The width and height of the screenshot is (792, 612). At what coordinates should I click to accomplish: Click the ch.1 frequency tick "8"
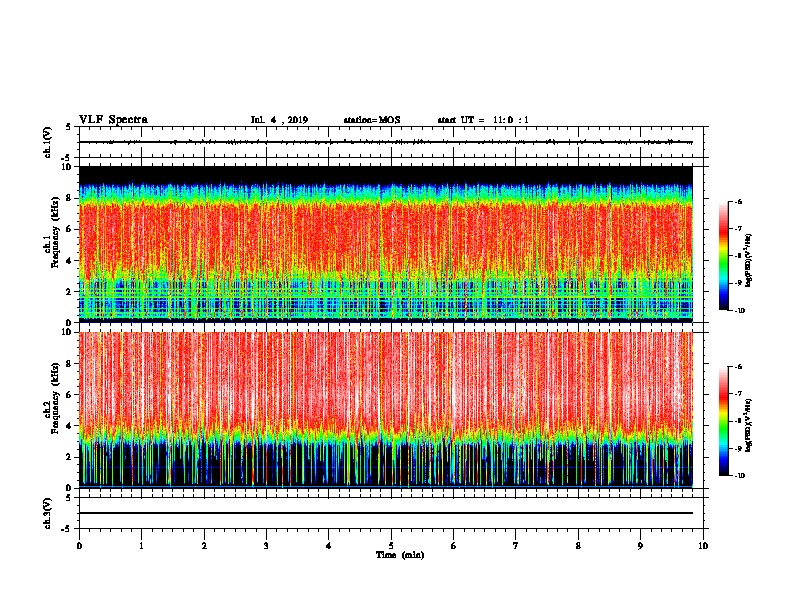(x=69, y=198)
